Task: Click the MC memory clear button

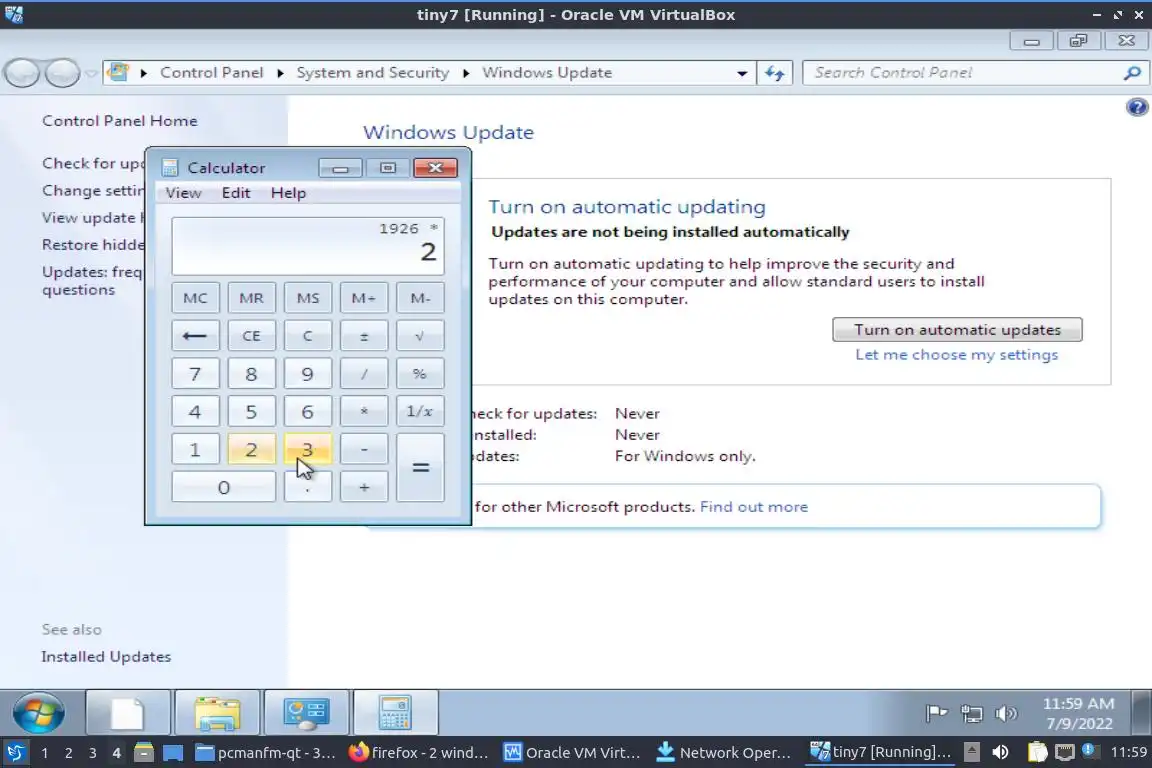Action: click(x=195, y=298)
